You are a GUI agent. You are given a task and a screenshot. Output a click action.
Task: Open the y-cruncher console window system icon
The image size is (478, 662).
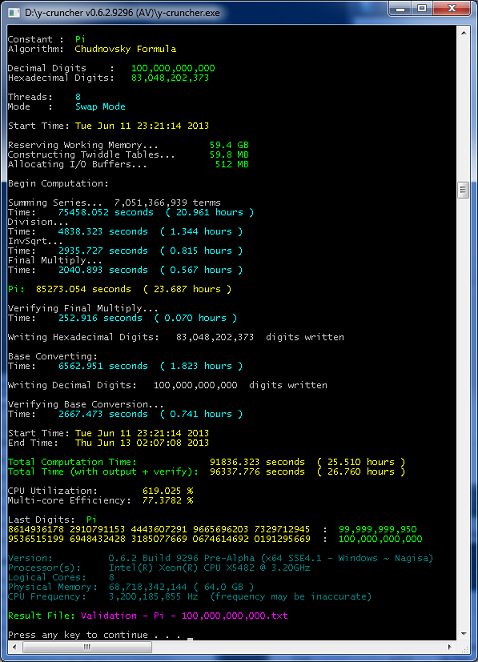14,12
